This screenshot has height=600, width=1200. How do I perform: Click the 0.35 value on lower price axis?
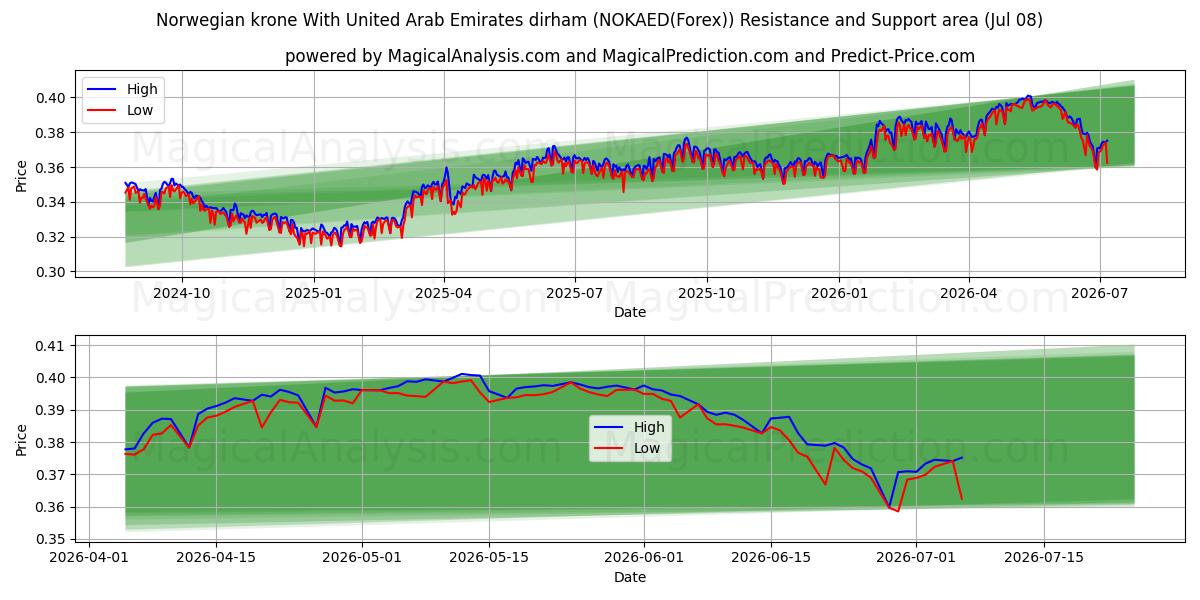pos(52,540)
